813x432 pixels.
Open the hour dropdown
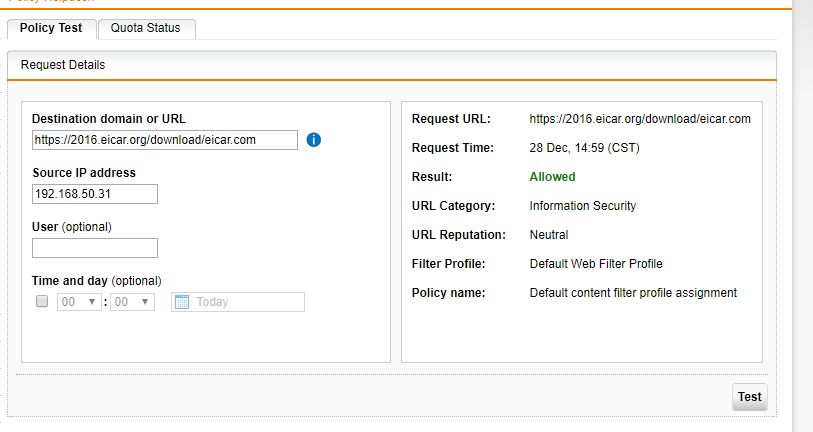tap(79, 302)
